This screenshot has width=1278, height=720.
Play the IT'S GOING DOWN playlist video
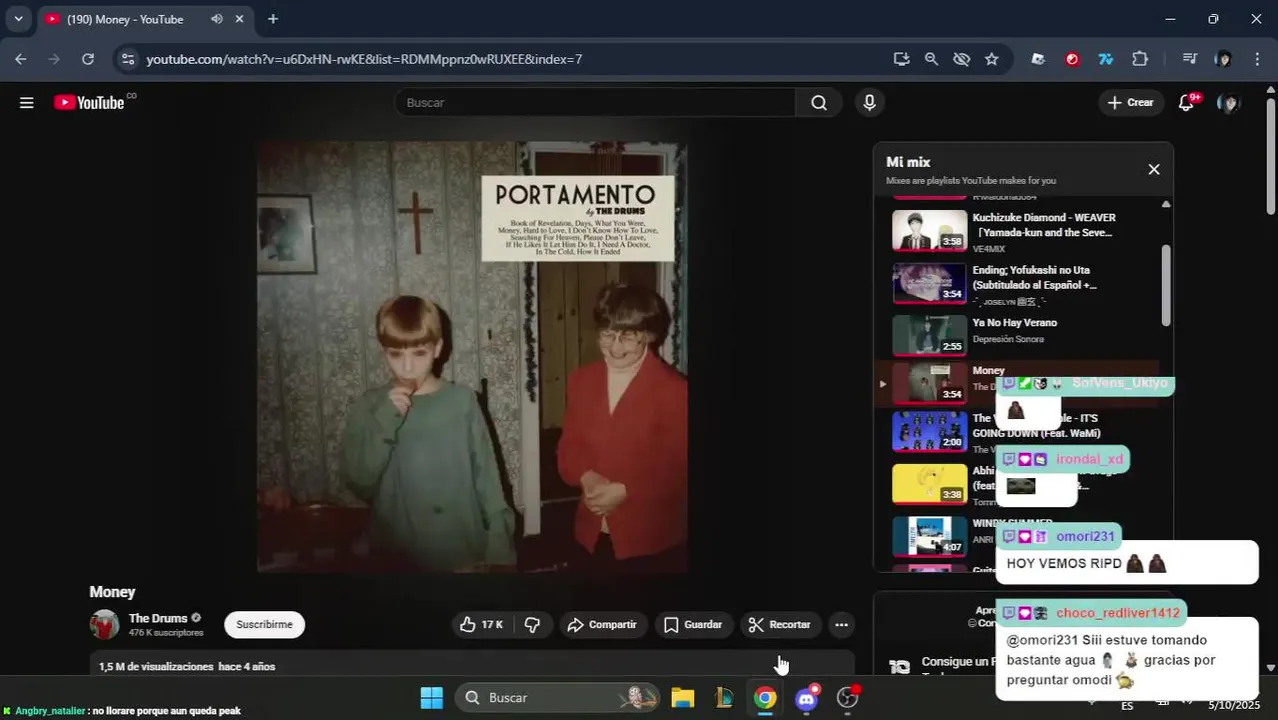click(x=930, y=431)
